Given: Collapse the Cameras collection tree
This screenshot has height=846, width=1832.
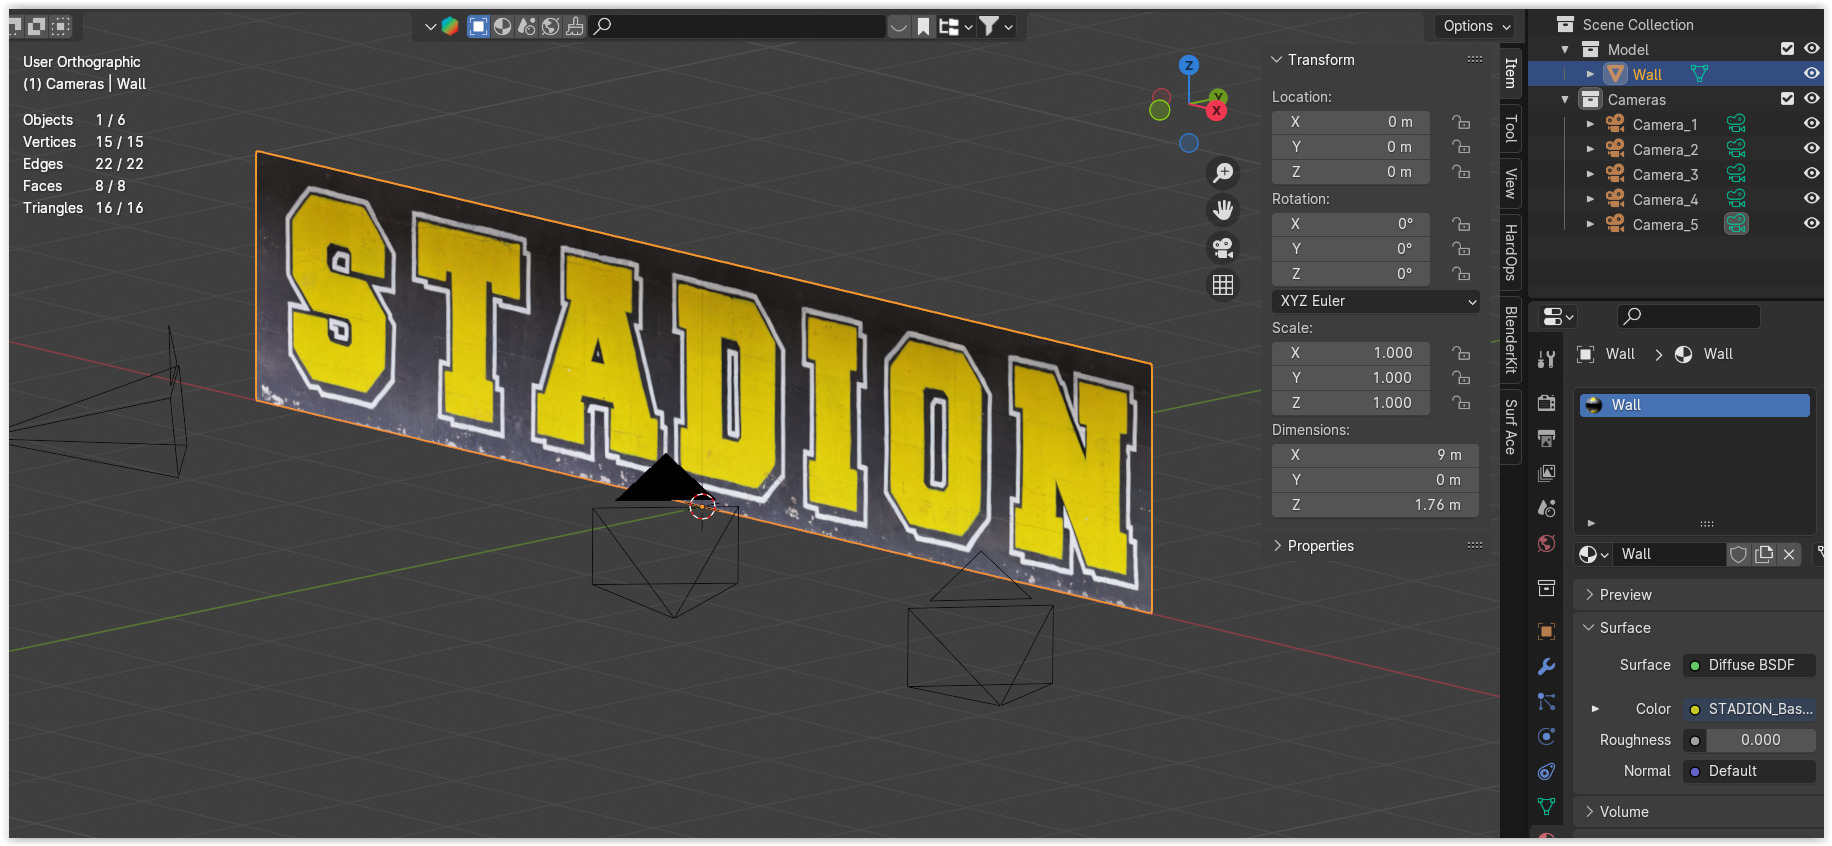Looking at the screenshot, I should pos(1565,99).
